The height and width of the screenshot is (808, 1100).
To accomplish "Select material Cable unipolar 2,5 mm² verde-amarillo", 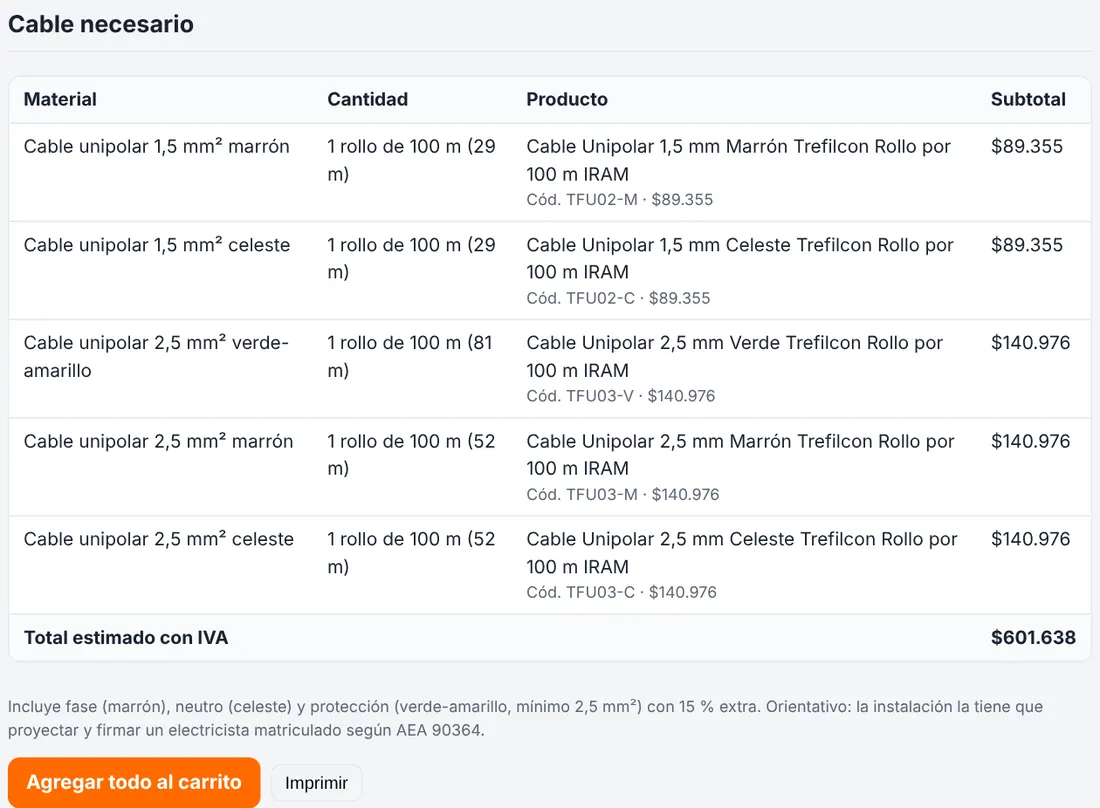I will 156,356.
